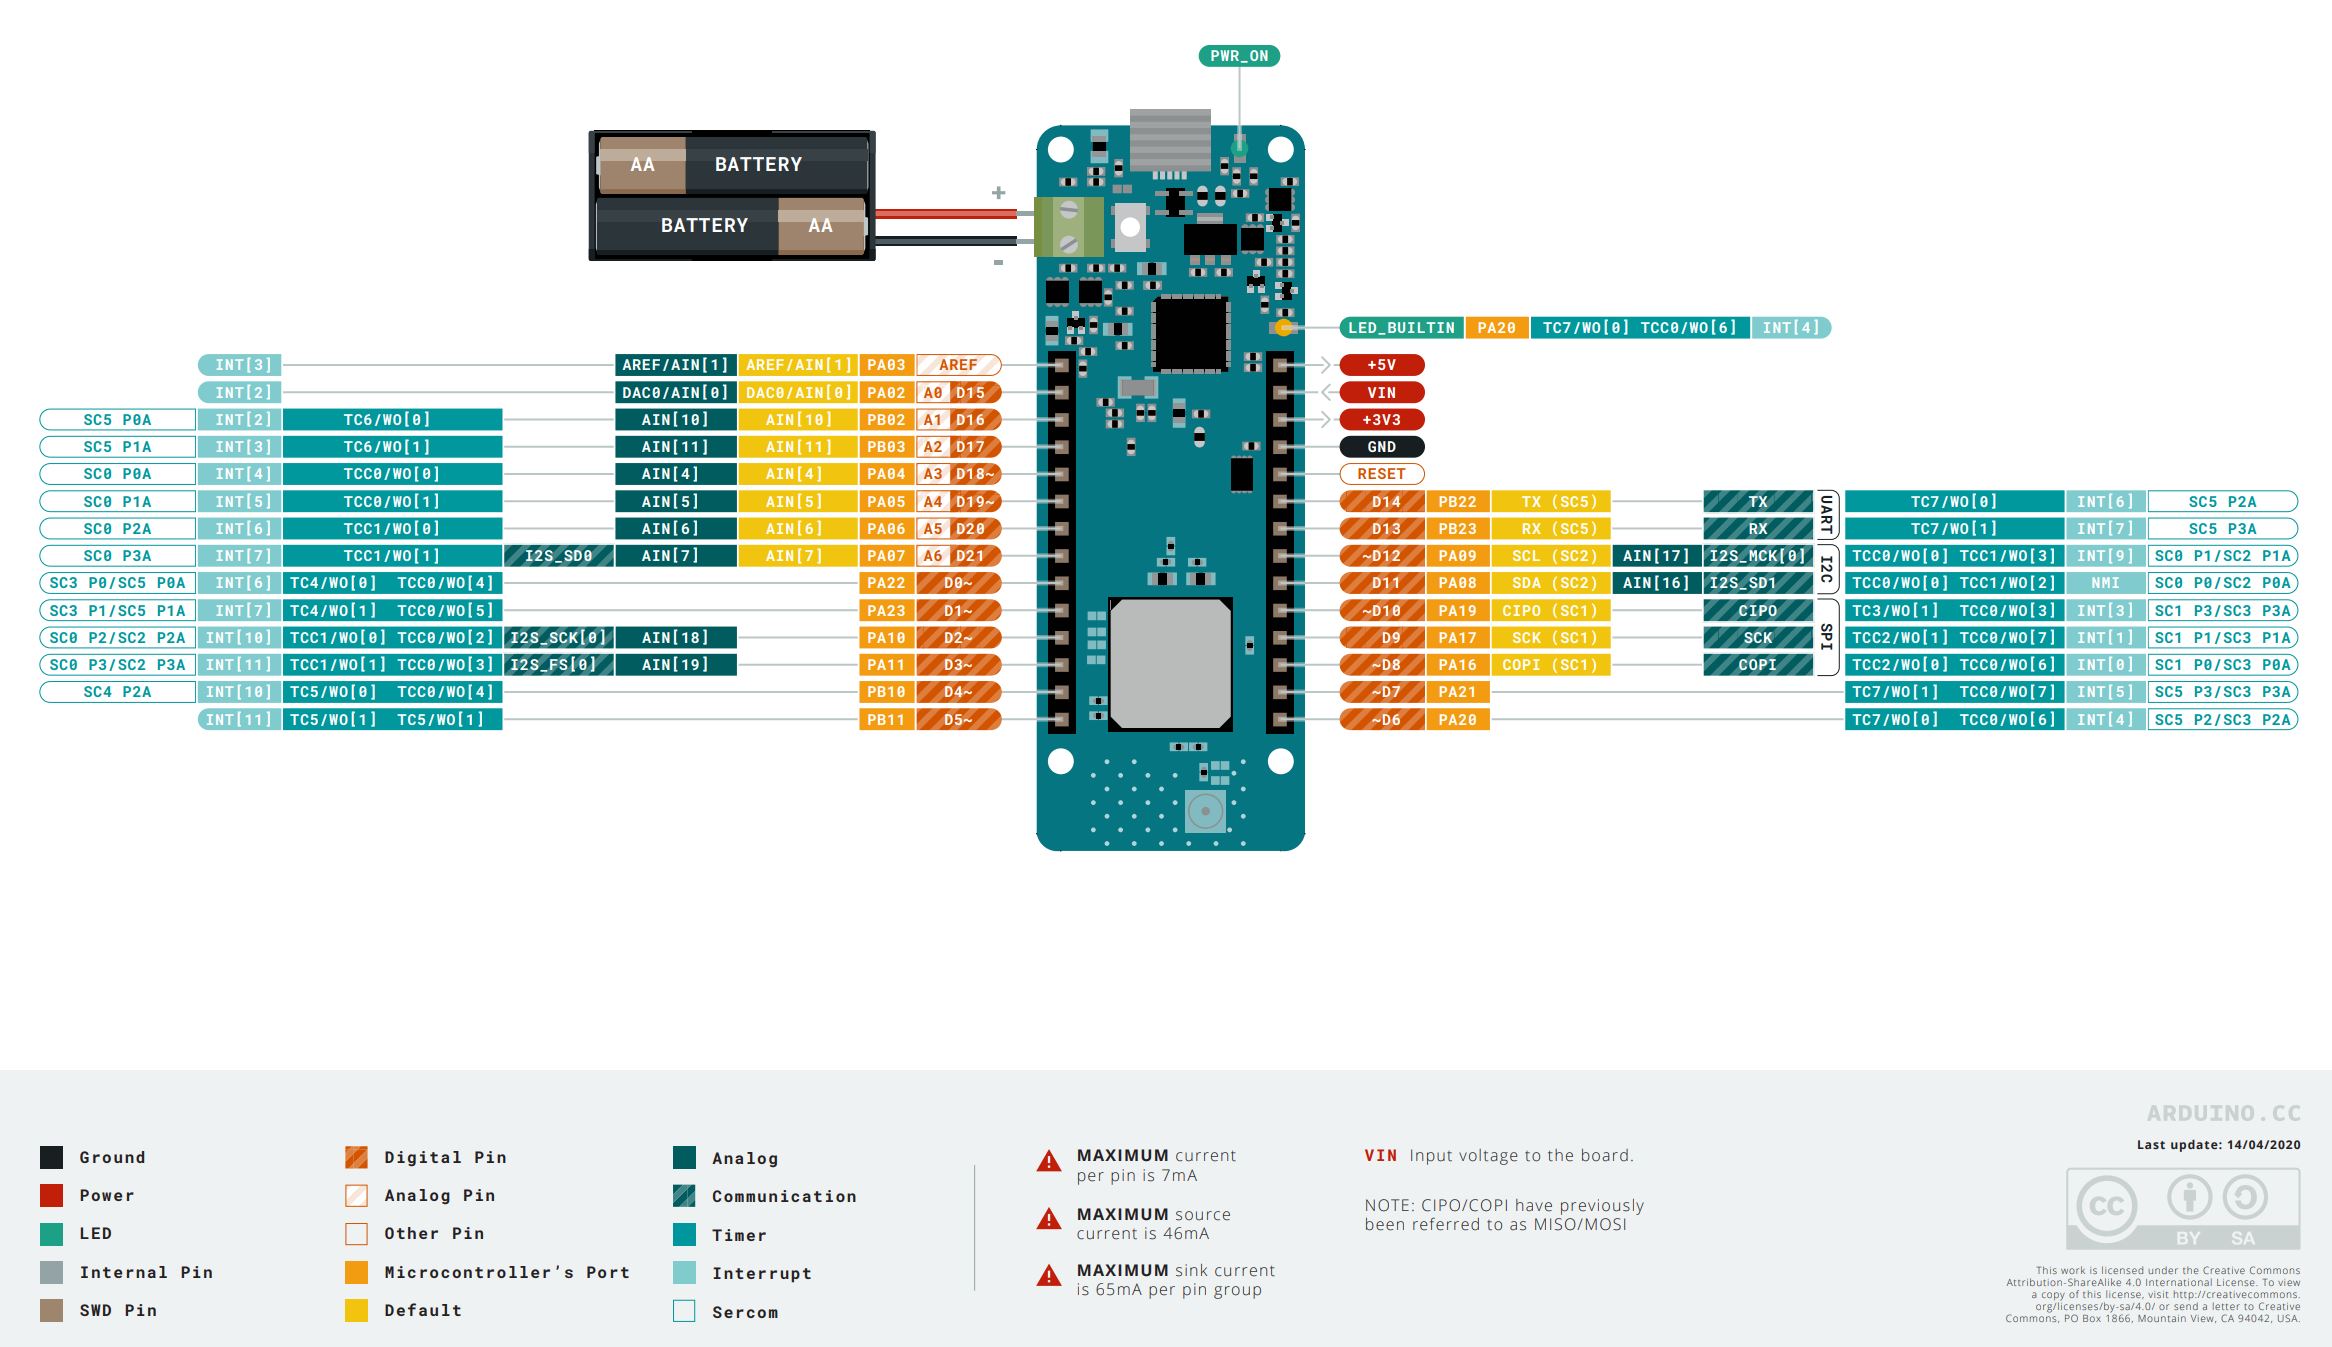
Task: Click the AIN[19] analog label
Action: (676, 665)
